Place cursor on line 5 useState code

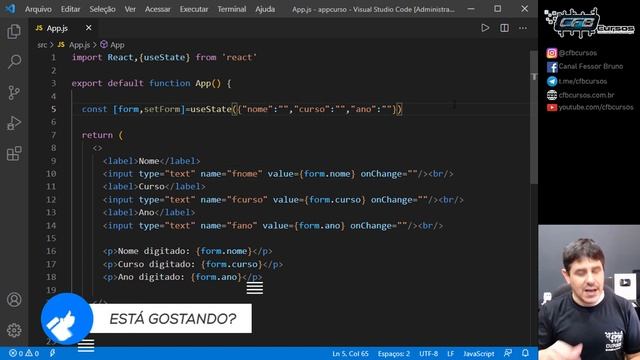(242, 109)
